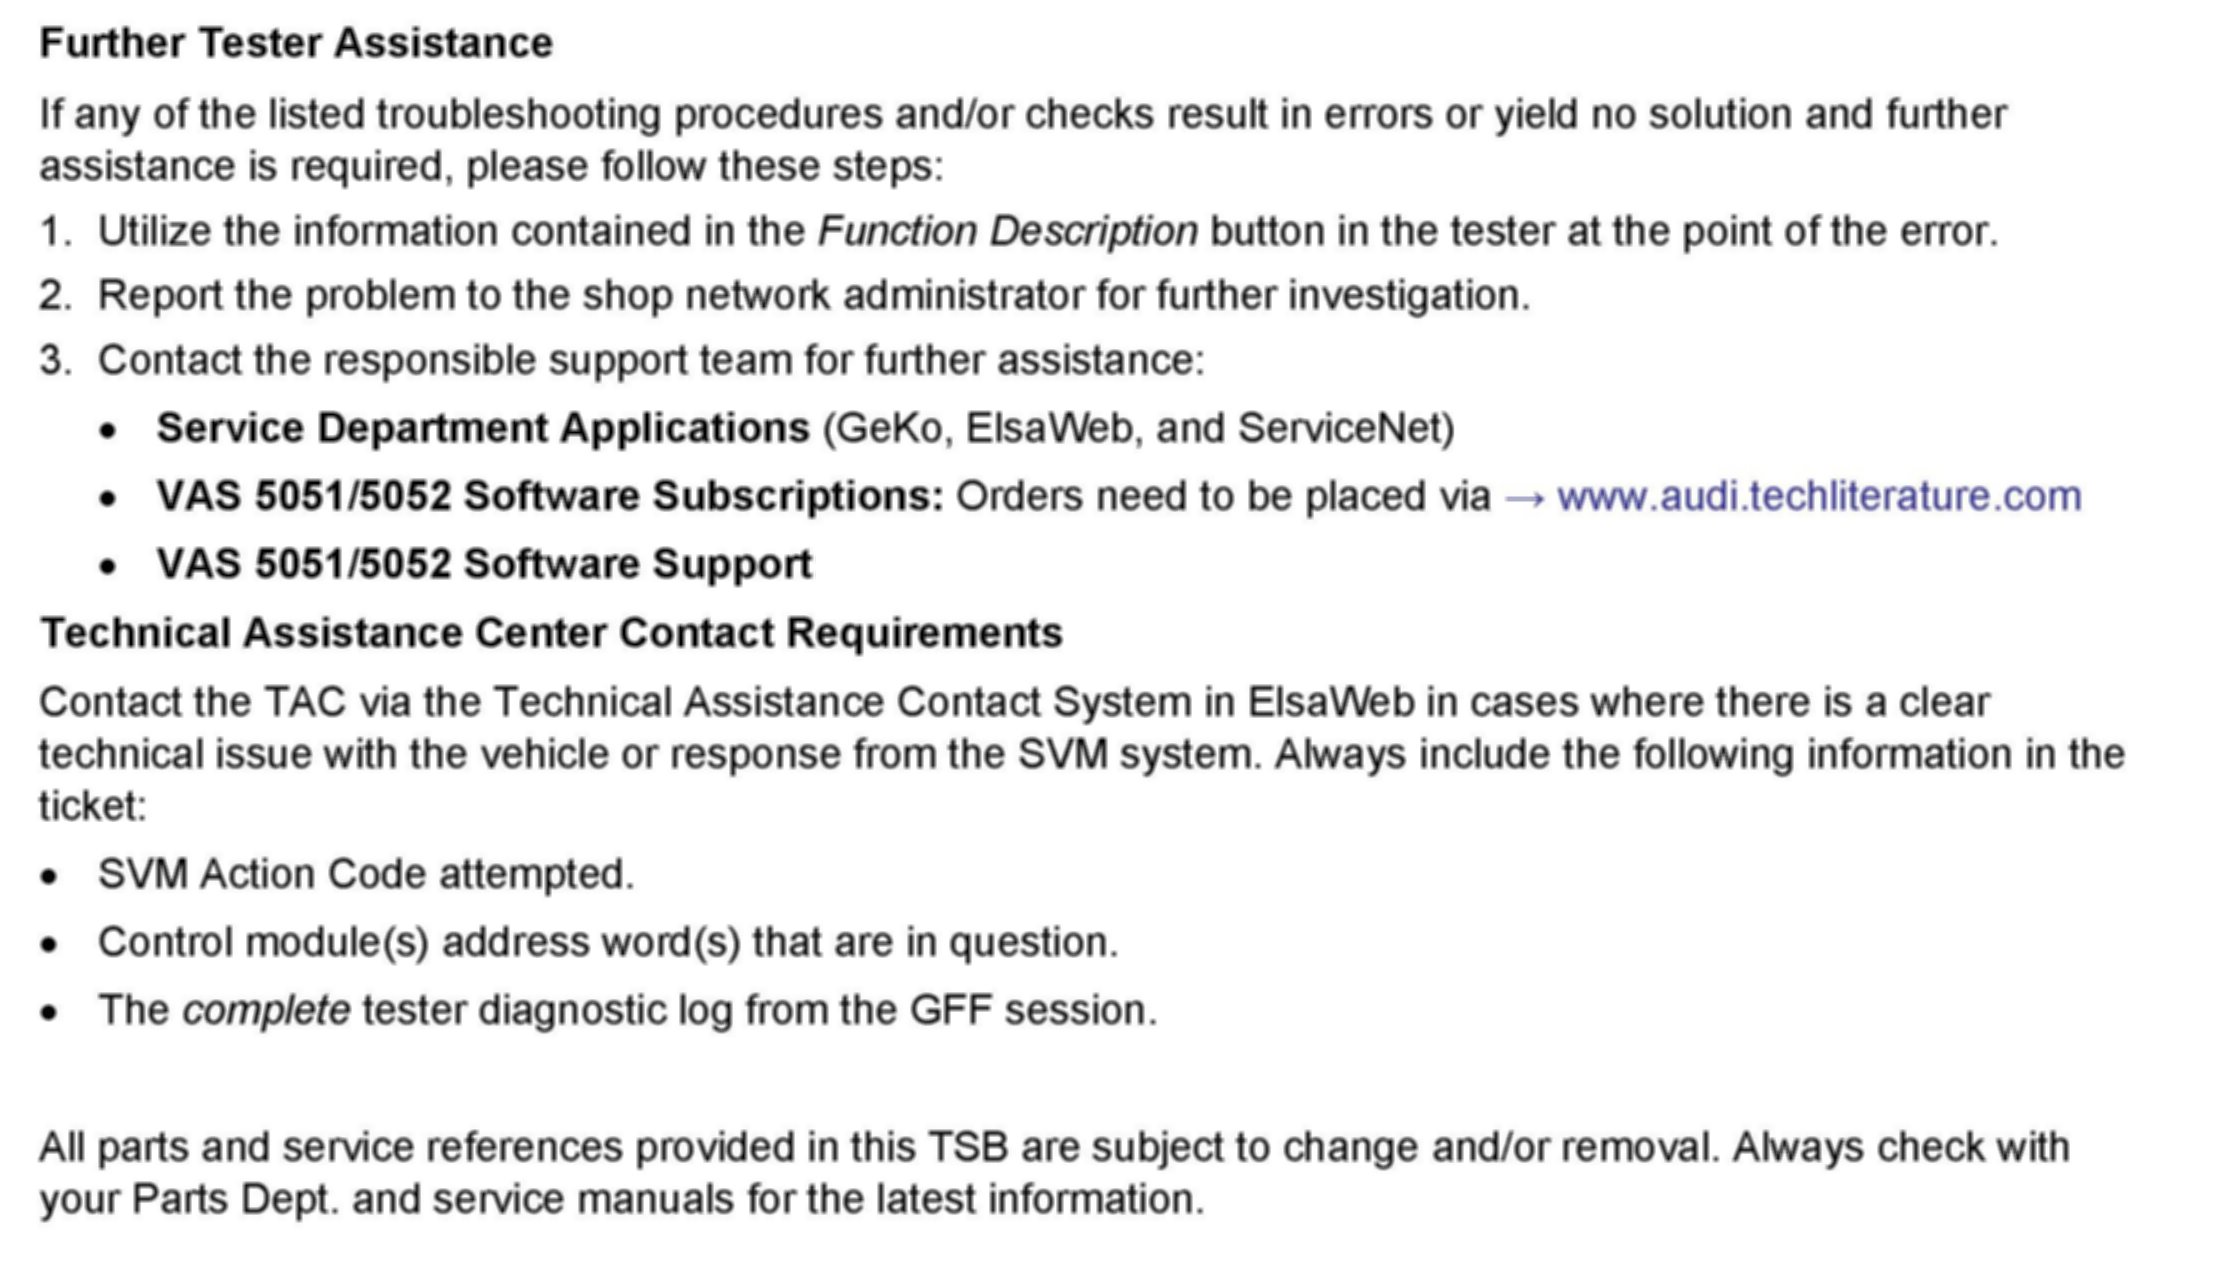Click the 'Technical Assistance Center Contact Requirements' heading

tap(551, 633)
